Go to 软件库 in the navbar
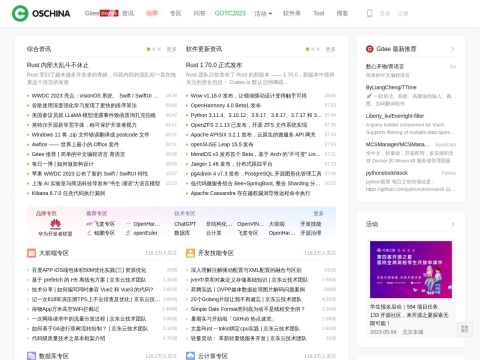 (292, 13)
